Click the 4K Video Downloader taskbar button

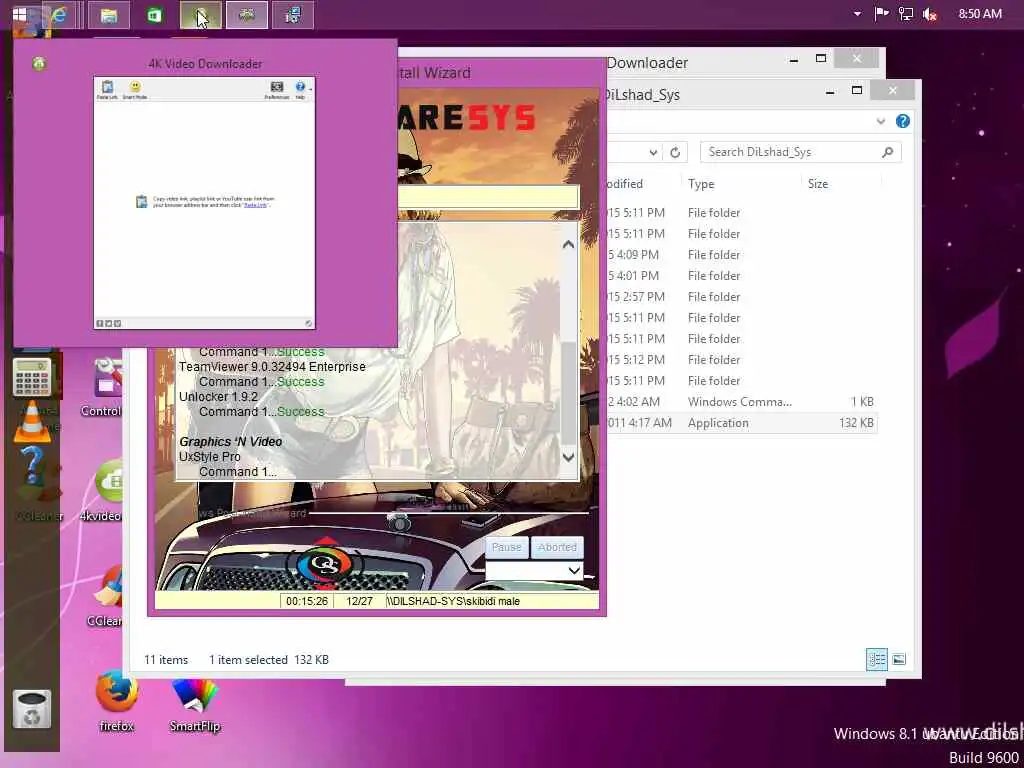(x=201, y=14)
